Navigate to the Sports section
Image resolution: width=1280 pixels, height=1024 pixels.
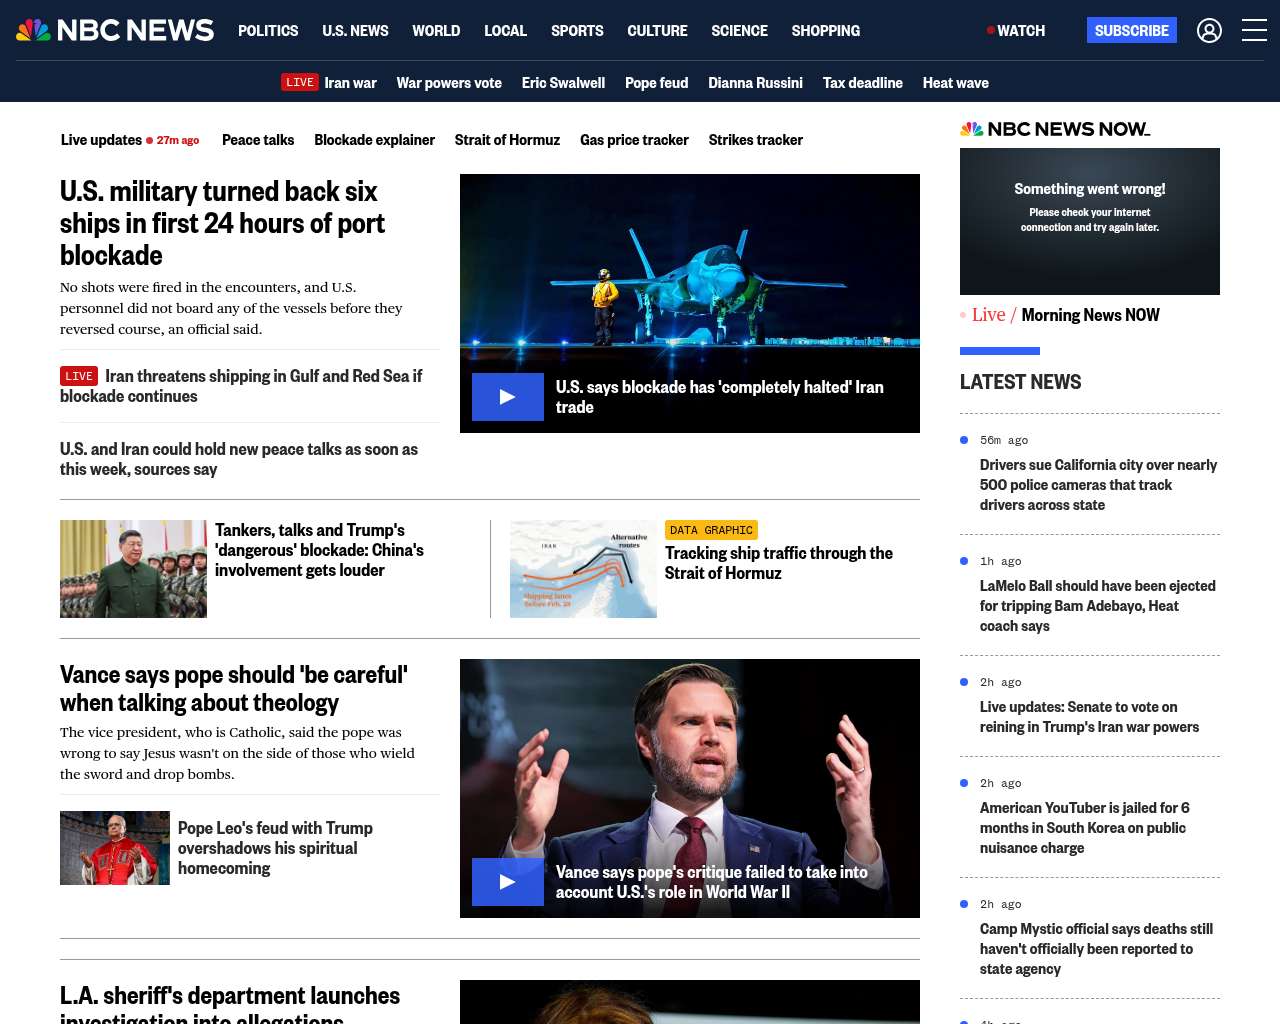point(577,31)
